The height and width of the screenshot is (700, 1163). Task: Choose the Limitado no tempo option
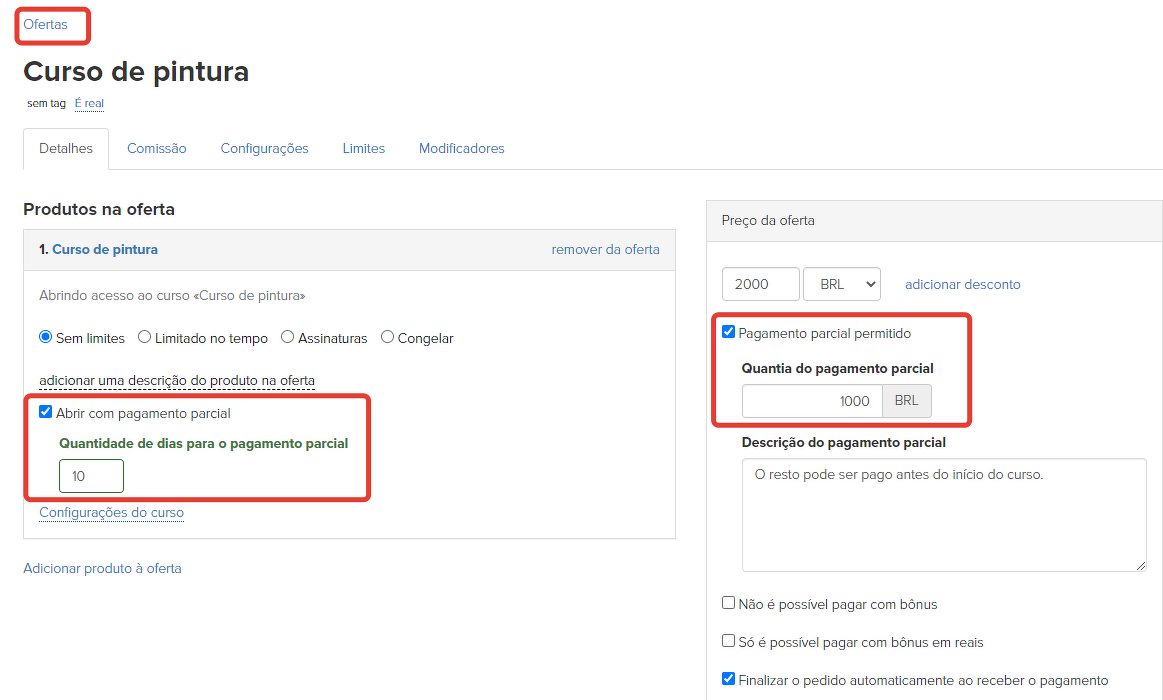coord(145,338)
